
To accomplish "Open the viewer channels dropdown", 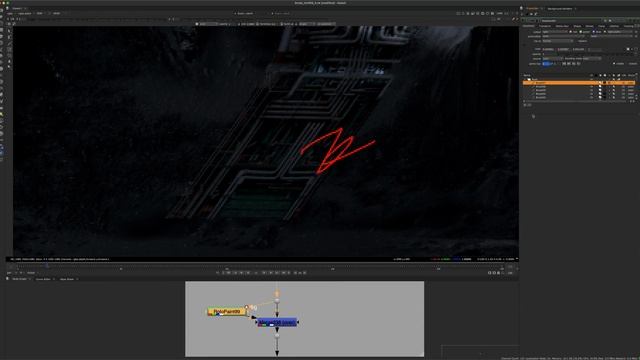I will (10, 13).
